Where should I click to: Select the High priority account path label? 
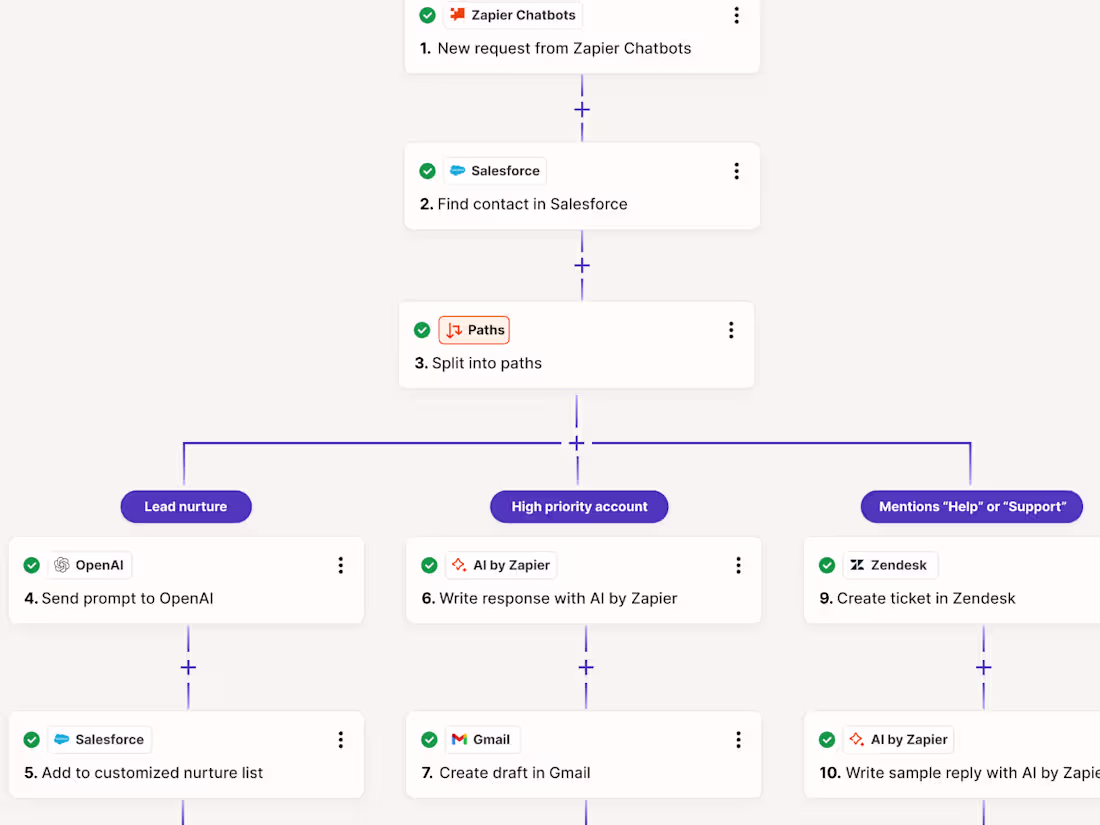coord(579,507)
